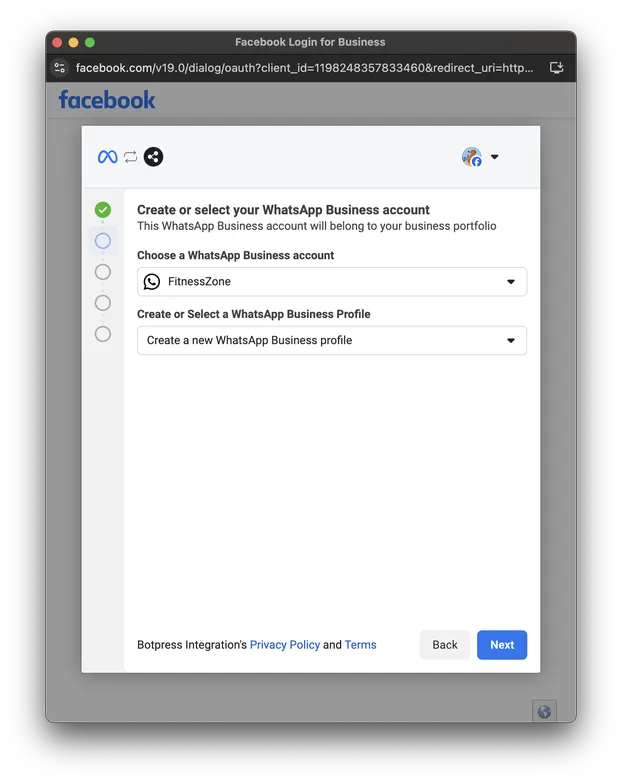Click the blue Next button
Image resolution: width=622 pixels, height=783 pixels.
(502, 645)
